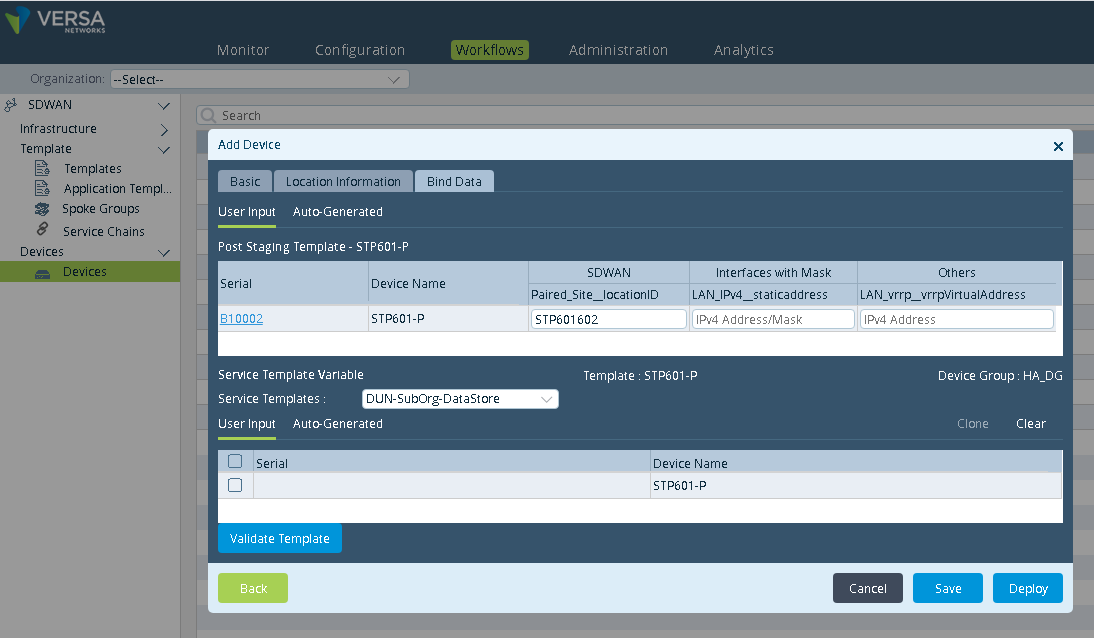The height and width of the screenshot is (638, 1094).
Task: Click the Back button
Action: (x=253, y=588)
